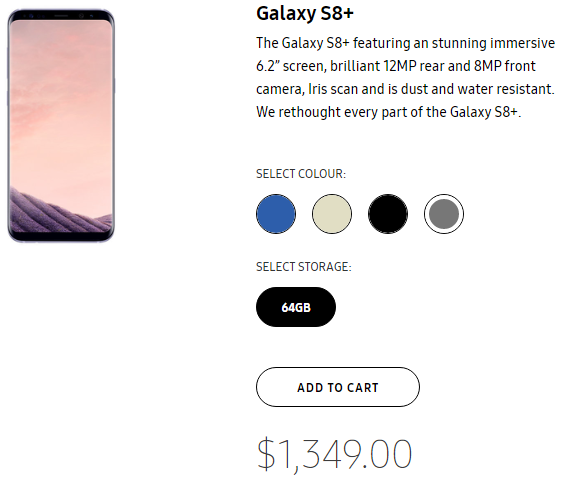Choose the cream gold colour option
The height and width of the screenshot is (484, 572).
tap(332, 214)
